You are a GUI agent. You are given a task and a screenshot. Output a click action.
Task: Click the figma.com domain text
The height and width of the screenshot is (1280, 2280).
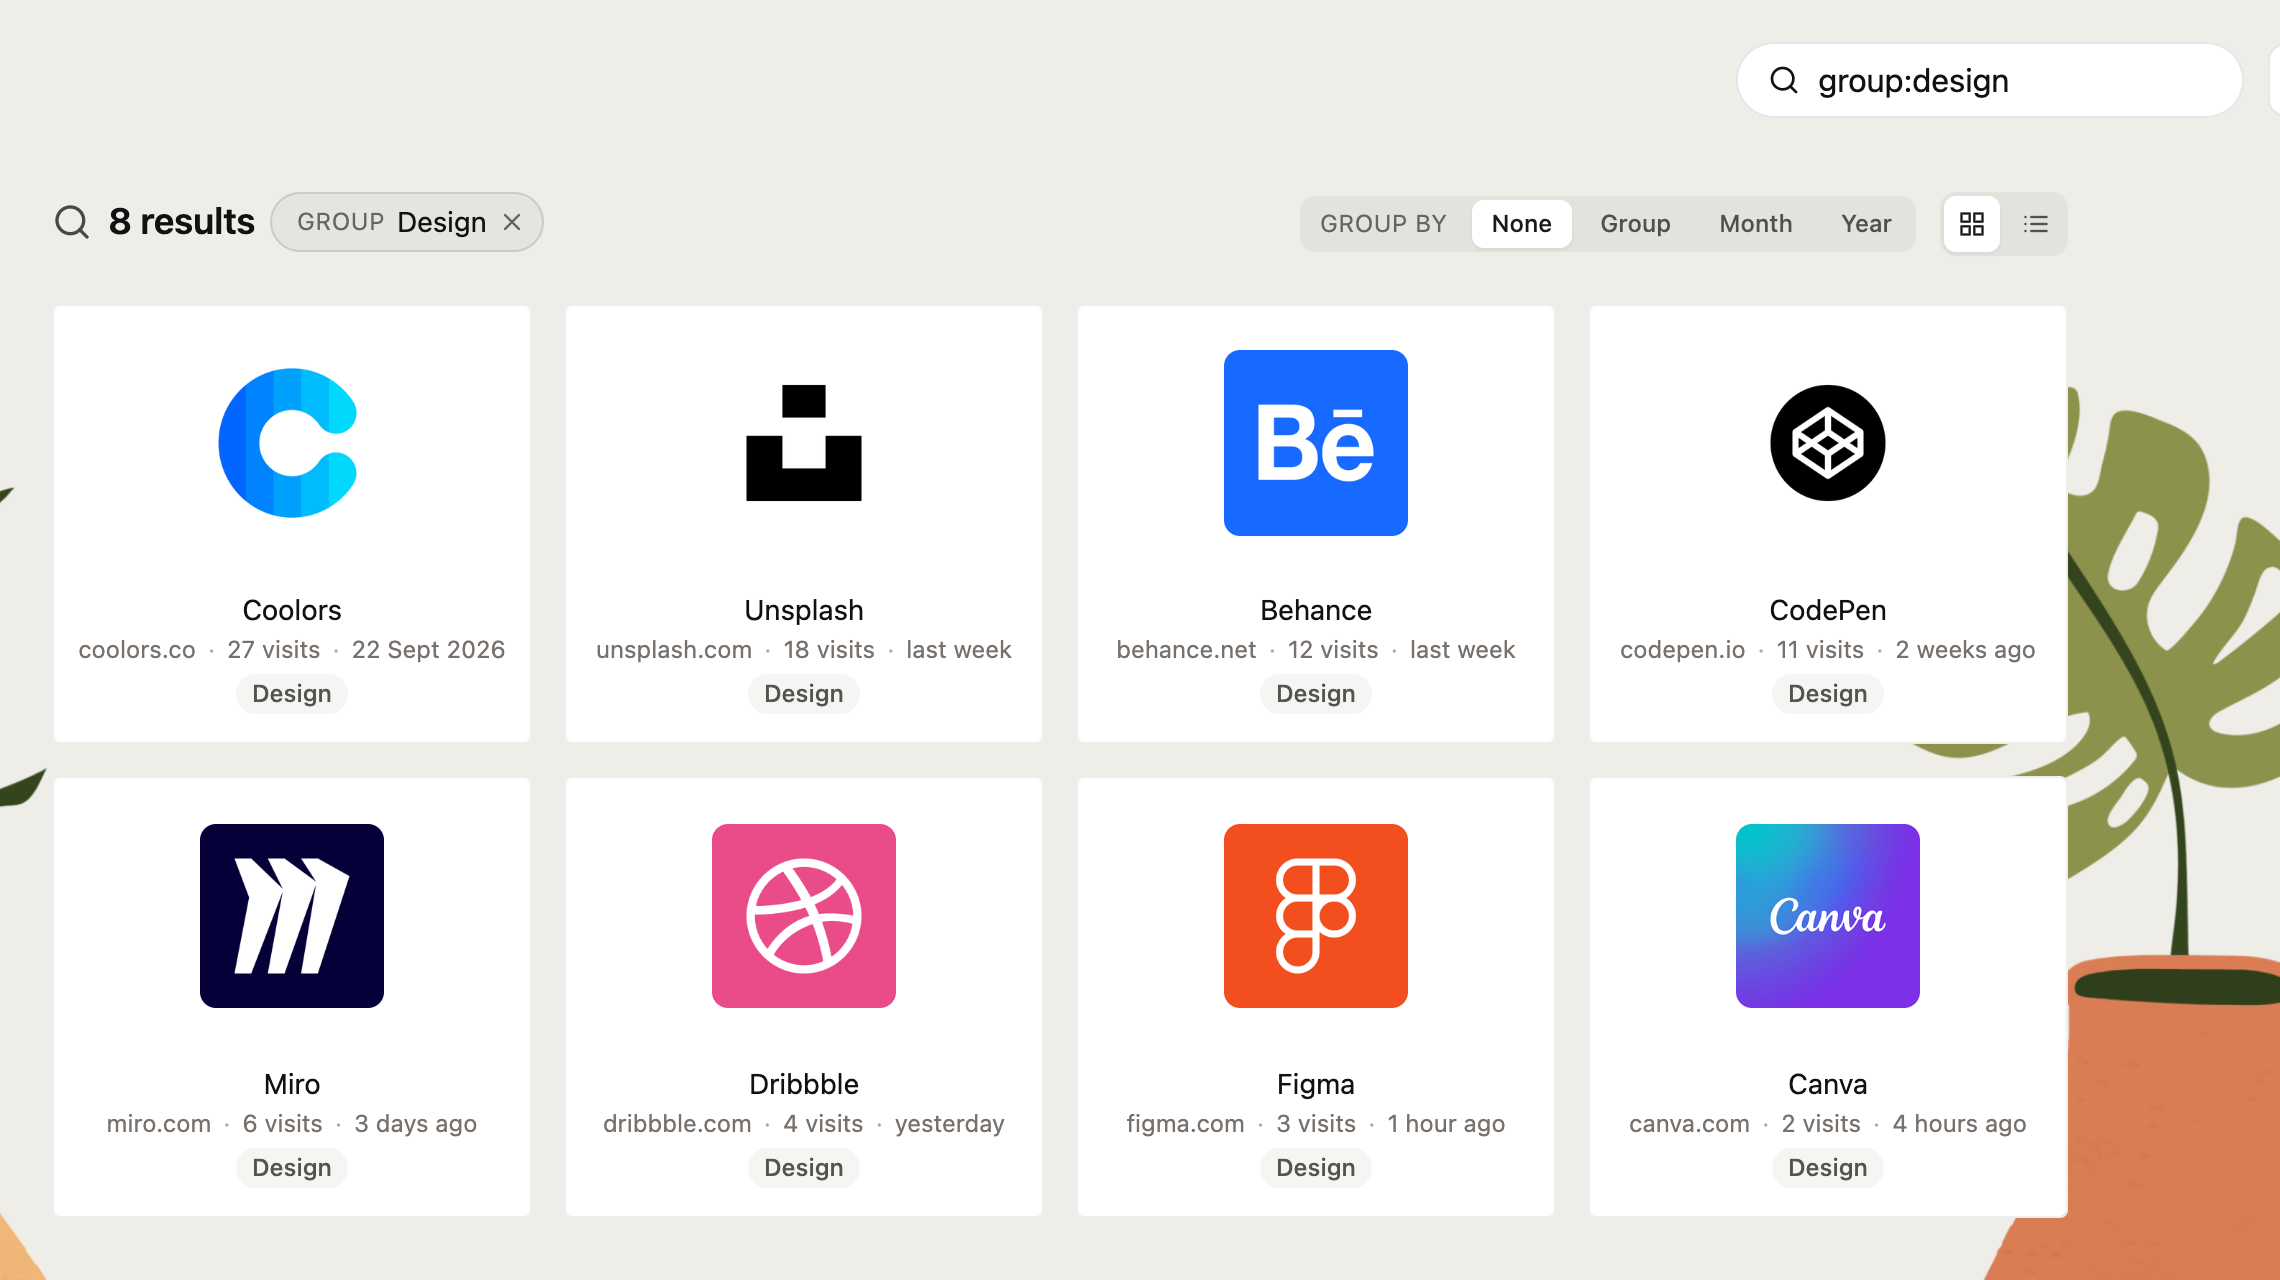[x=1185, y=1124]
